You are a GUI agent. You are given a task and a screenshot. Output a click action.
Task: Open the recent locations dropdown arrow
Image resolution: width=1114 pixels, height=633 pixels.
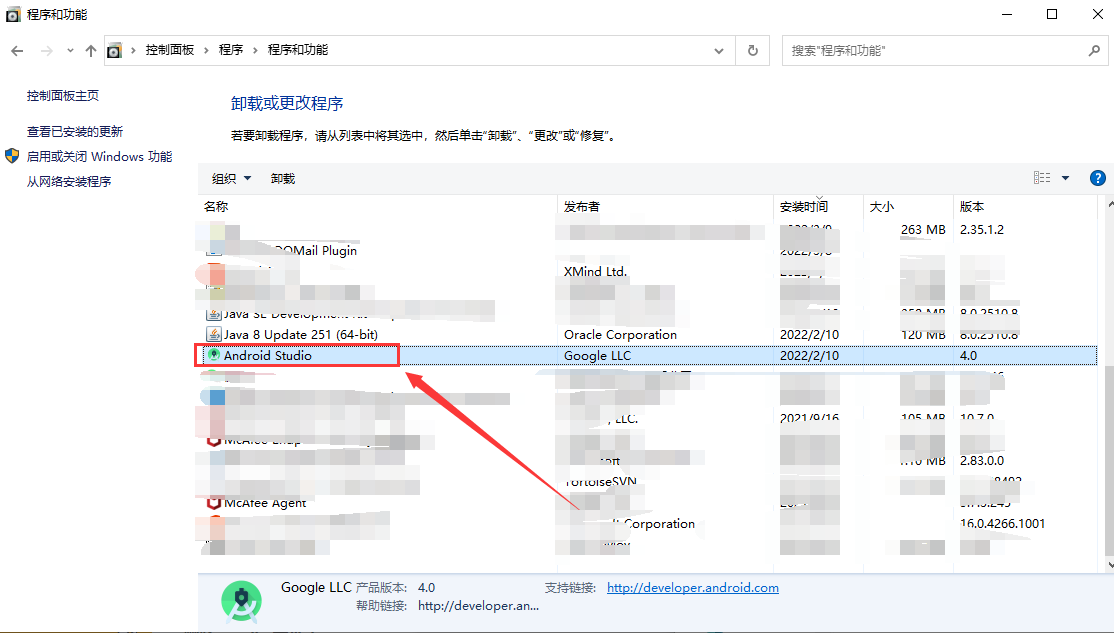70,50
